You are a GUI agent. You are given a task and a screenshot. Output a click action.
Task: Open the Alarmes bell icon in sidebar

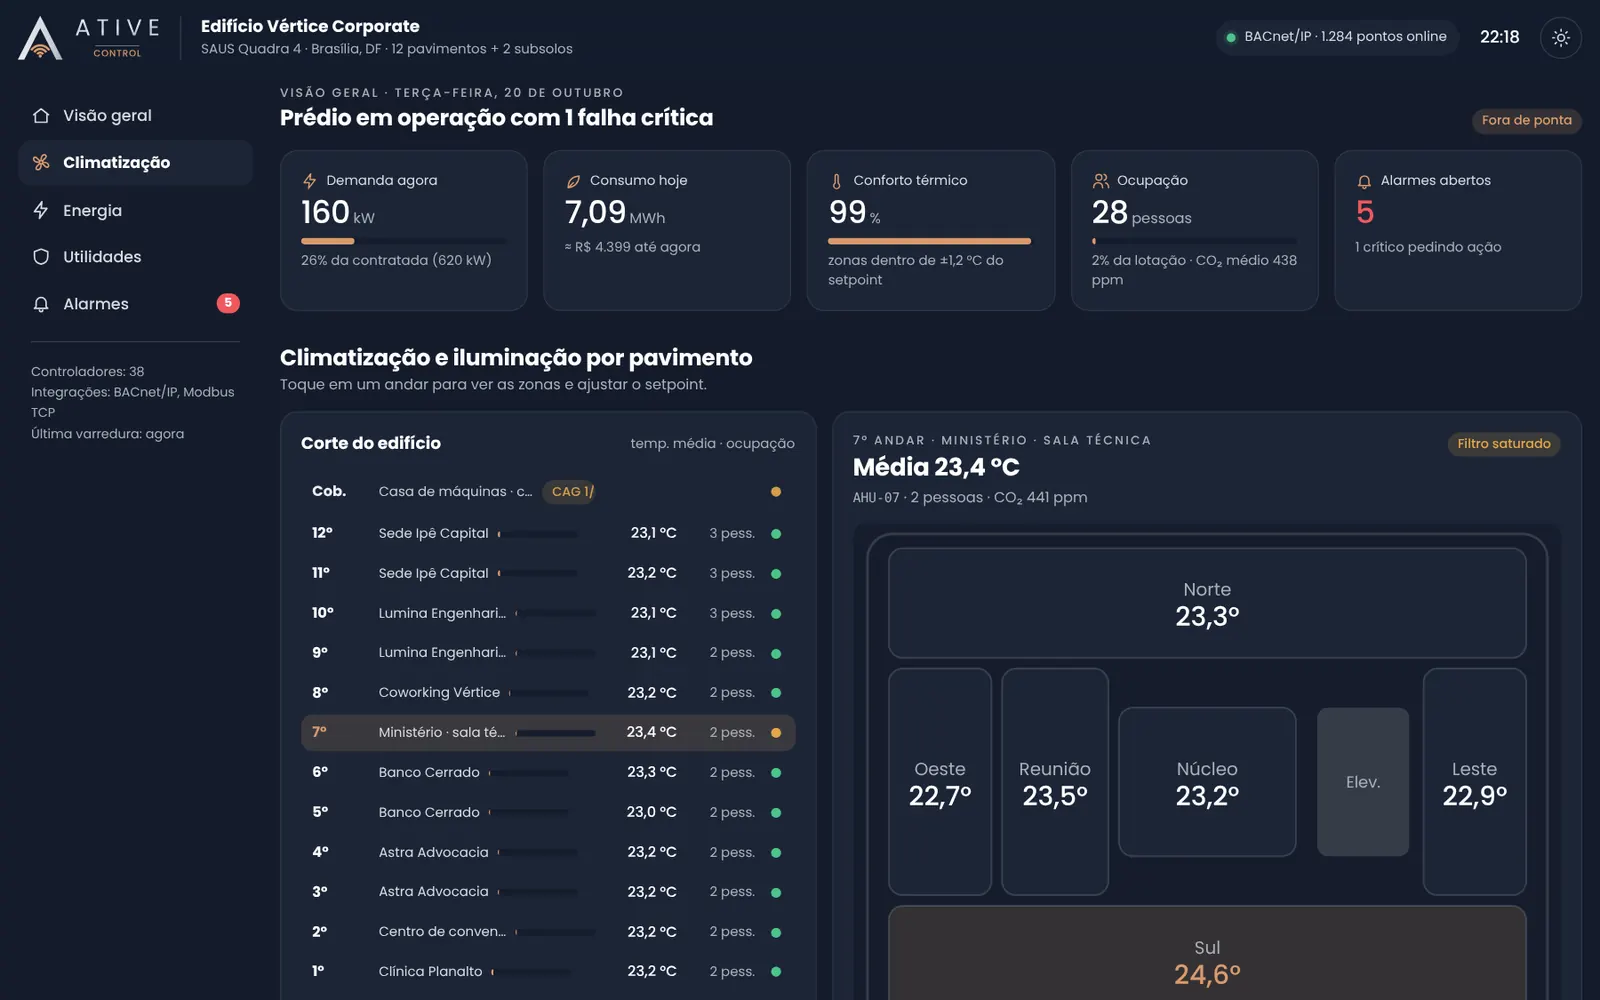click(x=41, y=304)
